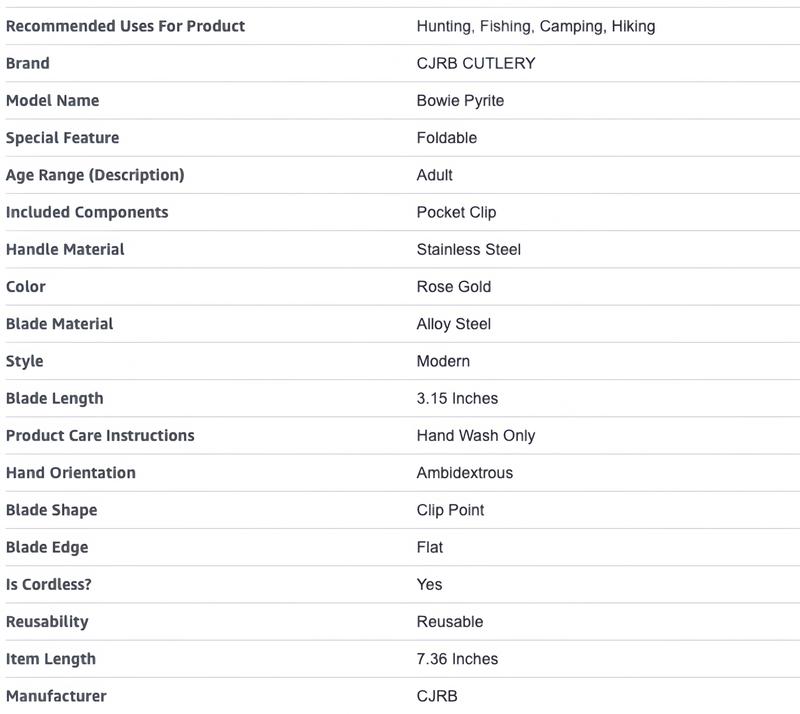
Task: Click the 'Clip Point' blade shape value
Action: [450, 510]
